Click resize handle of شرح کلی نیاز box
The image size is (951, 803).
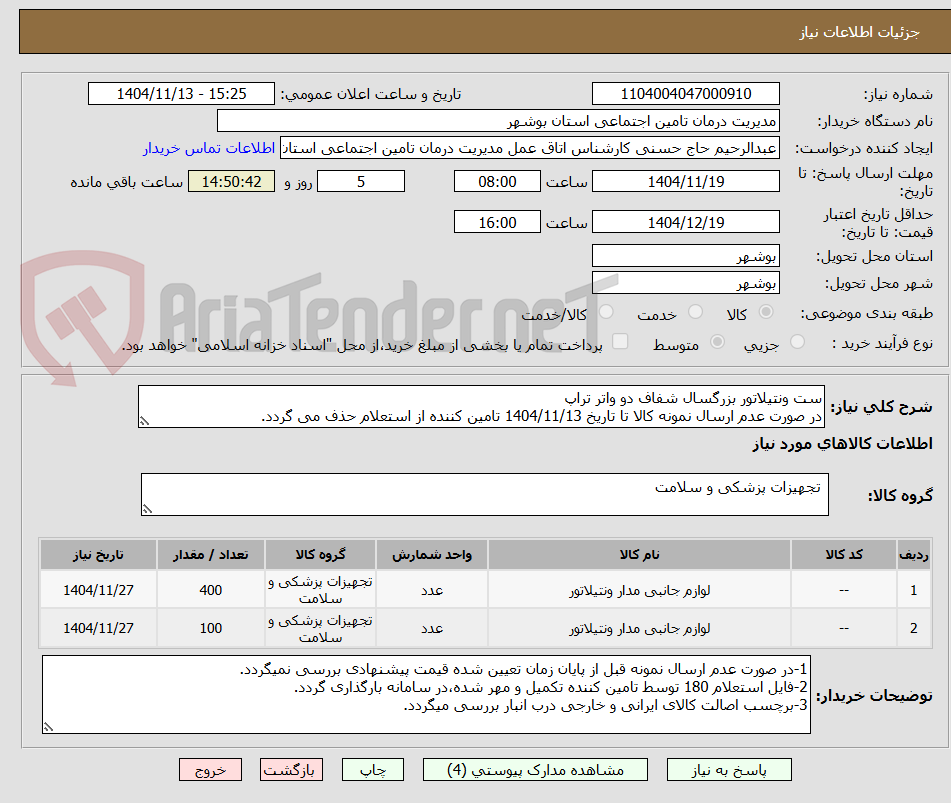tap(144, 421)
